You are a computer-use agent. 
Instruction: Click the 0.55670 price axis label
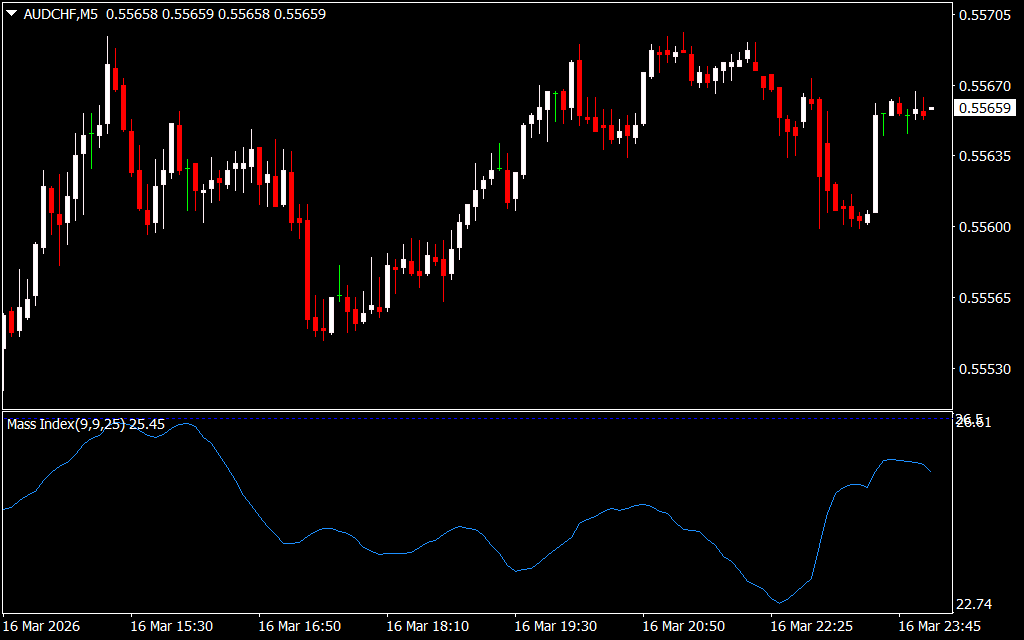pos(985,86)
